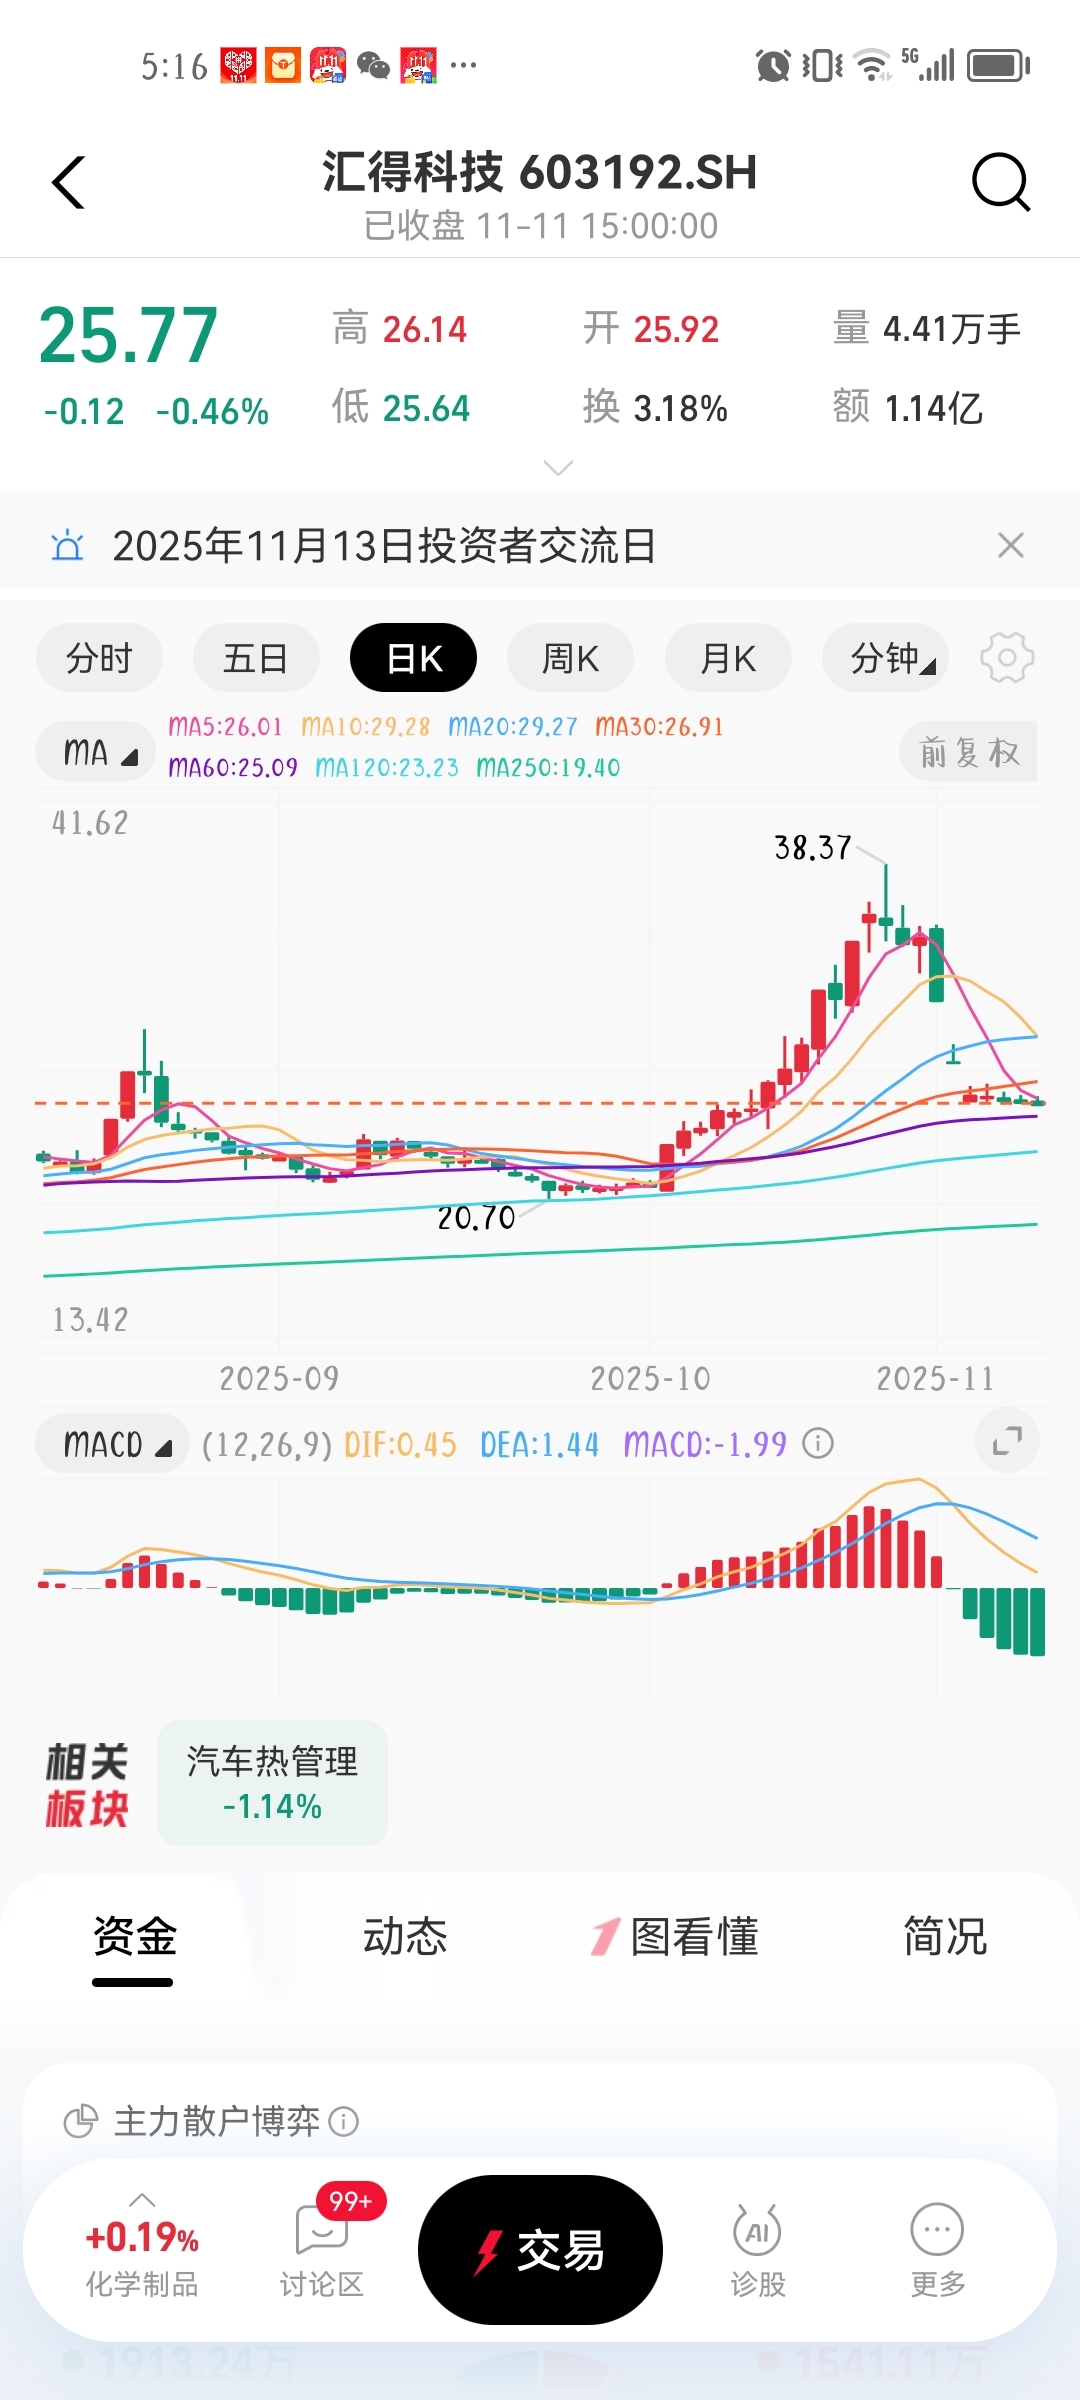Expand 化学制品 sector +0.19% item
1080x2400 pixels.
pos(142,2245)
